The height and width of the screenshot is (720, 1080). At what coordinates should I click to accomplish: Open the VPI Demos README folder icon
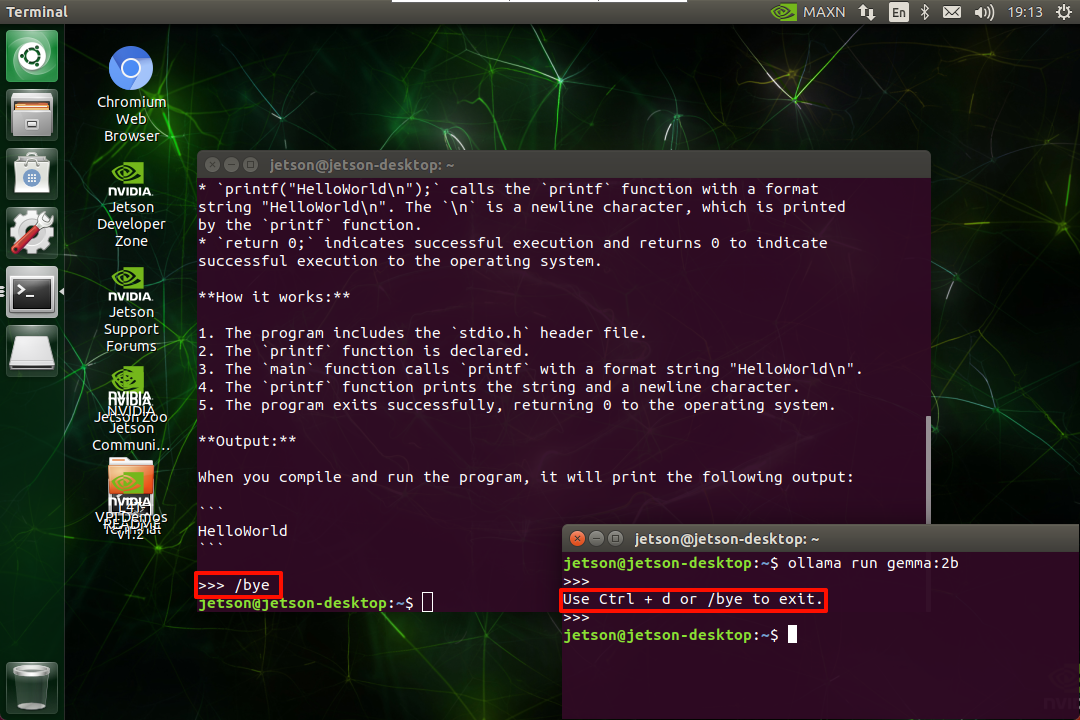pyautogui.click(x=131, y=497)
